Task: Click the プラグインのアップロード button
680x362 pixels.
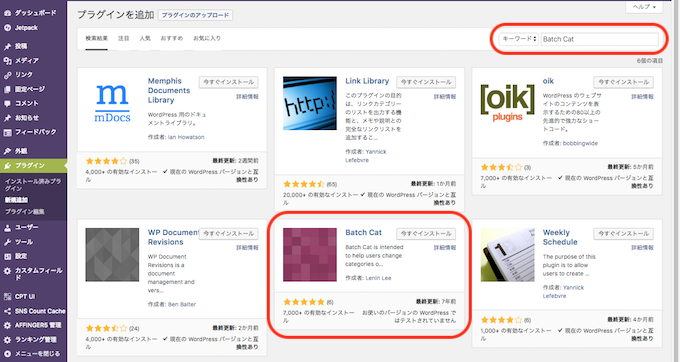Action: pyautogui.click(x=195, y=15)
